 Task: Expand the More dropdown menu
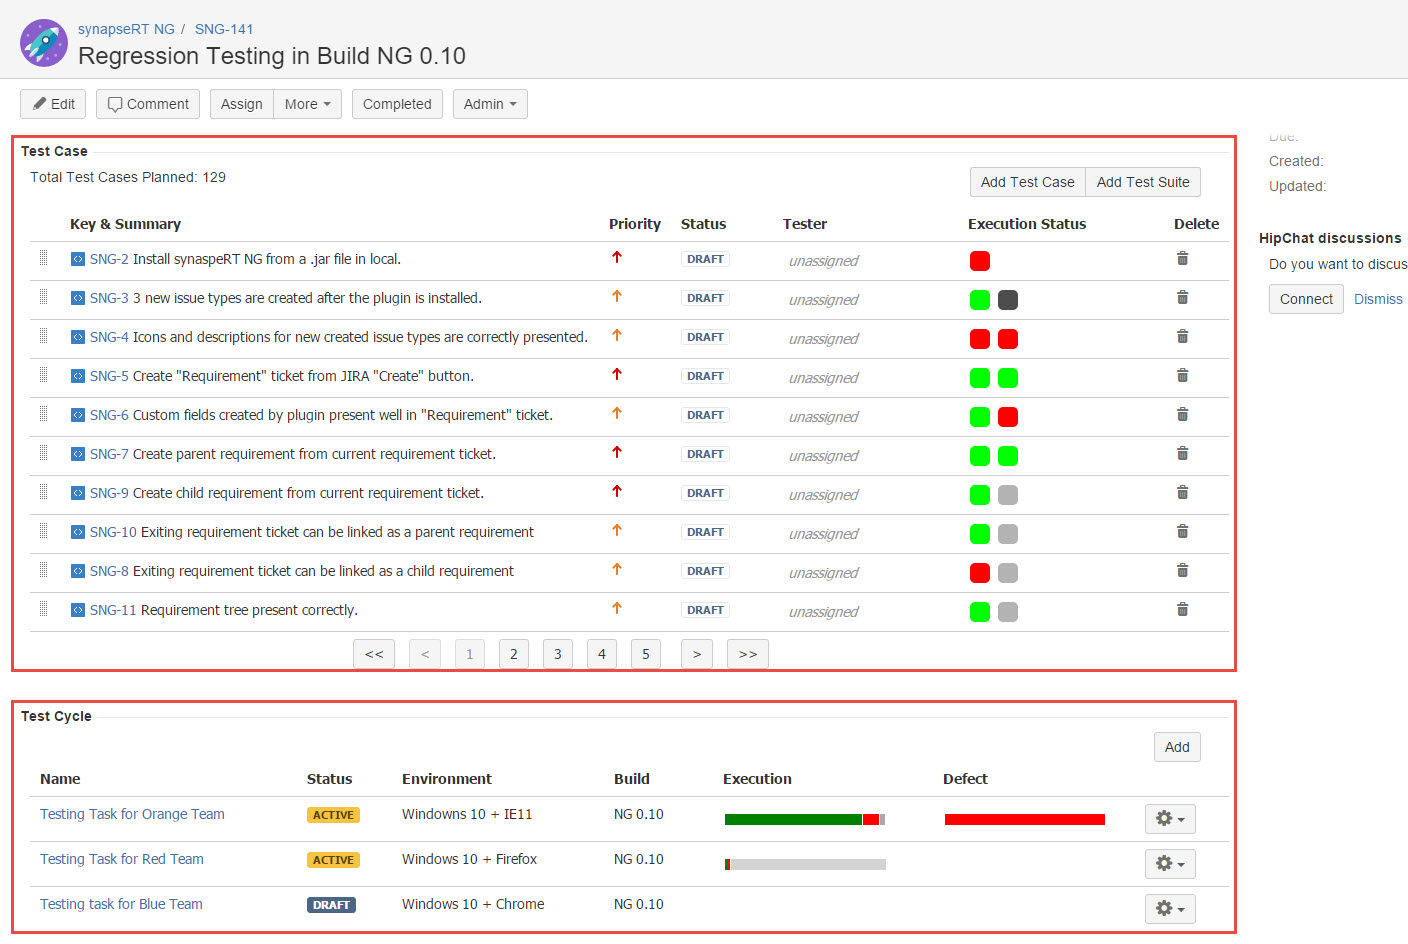pos(307,104)
